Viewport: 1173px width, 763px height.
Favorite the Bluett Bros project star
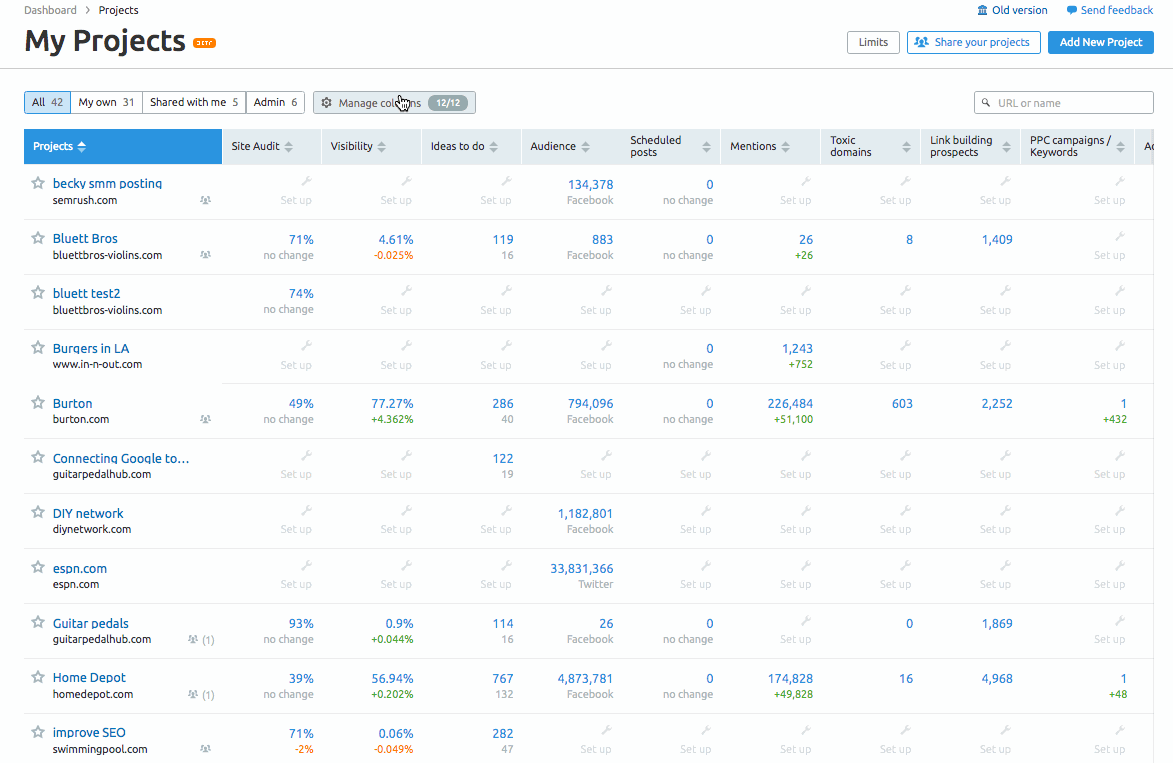(37, 239)
